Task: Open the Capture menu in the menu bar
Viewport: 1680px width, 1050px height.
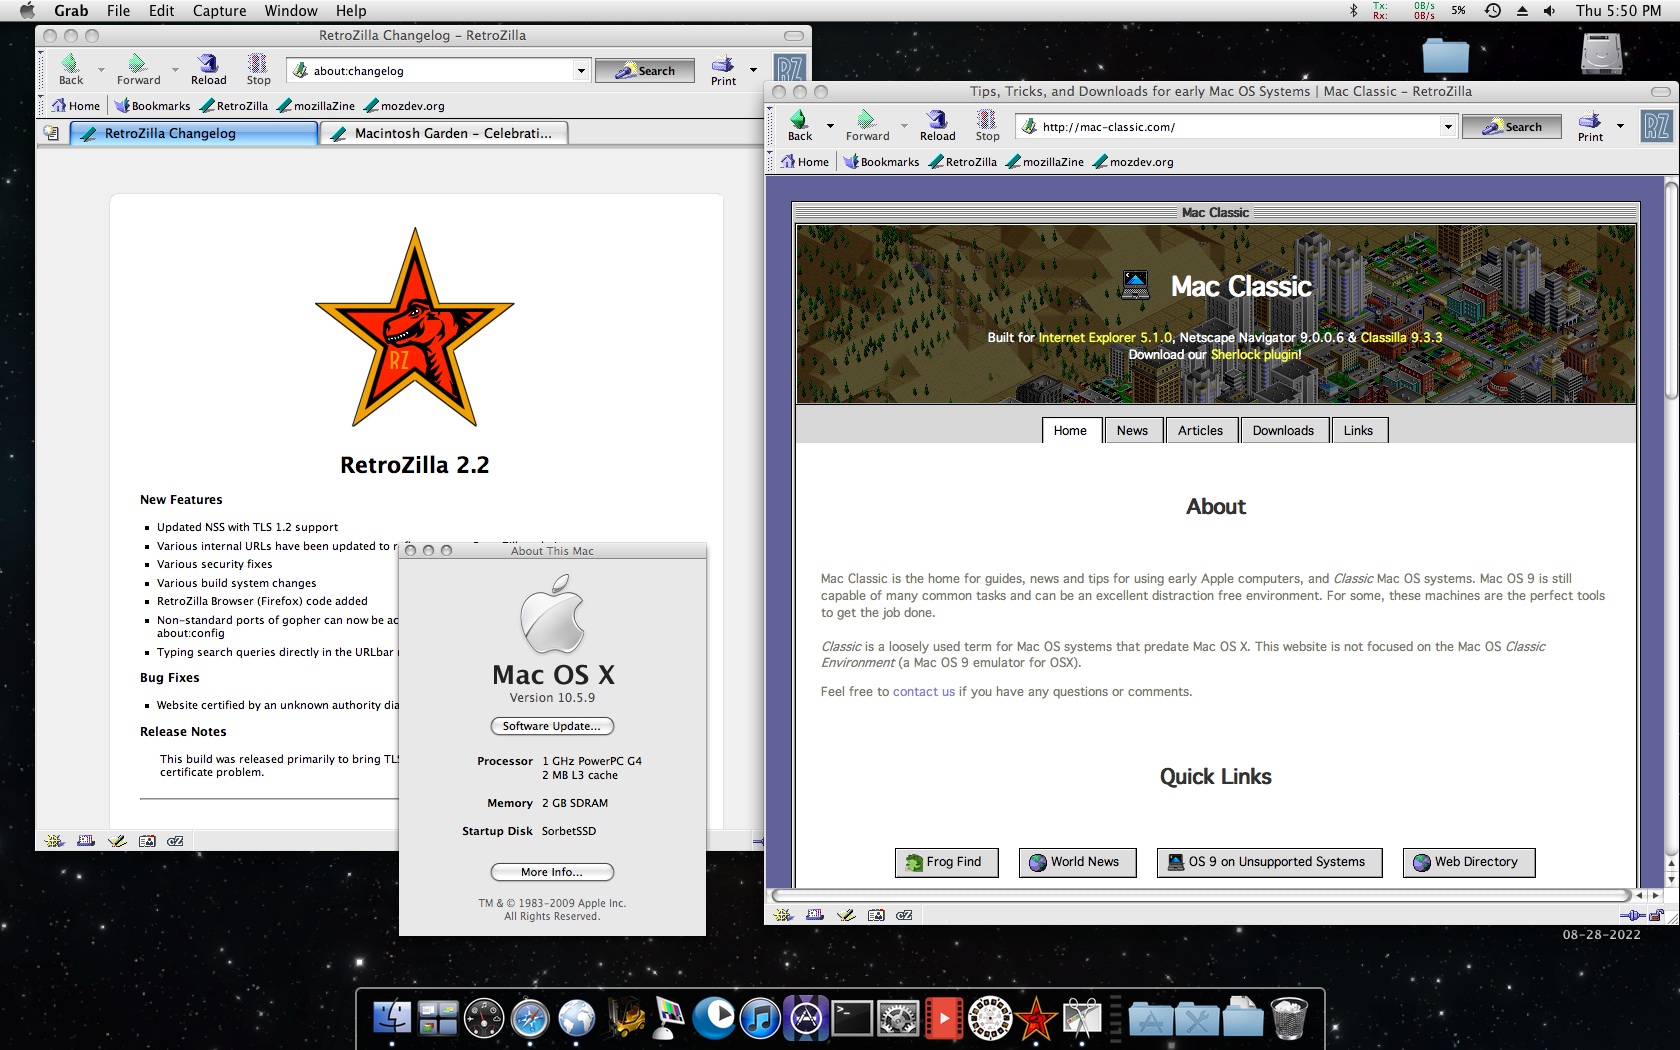Action: (219, 11)
